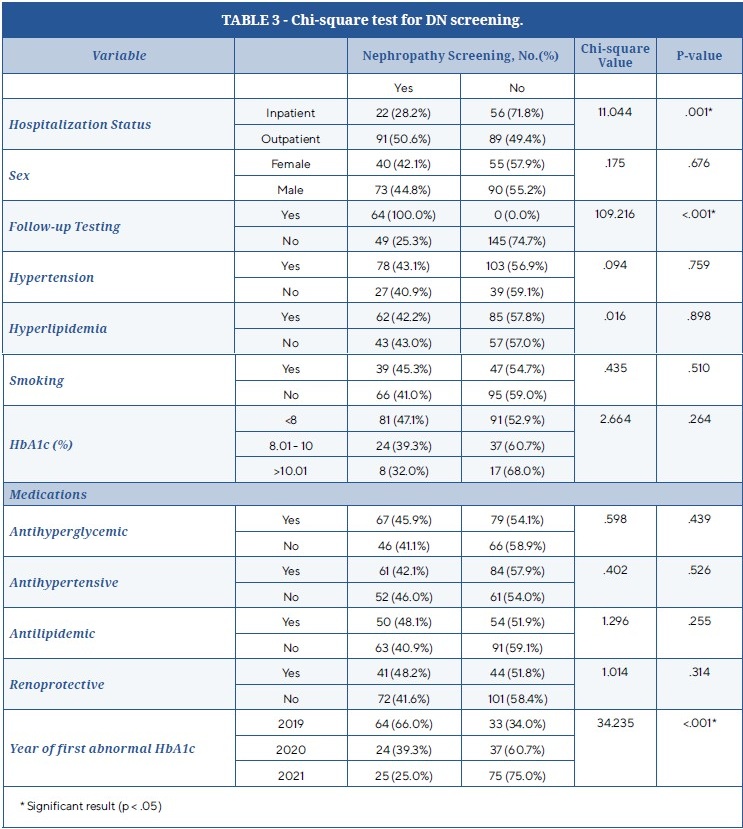
Task: Click the 109.216 chi-square value
Action: 614,214
